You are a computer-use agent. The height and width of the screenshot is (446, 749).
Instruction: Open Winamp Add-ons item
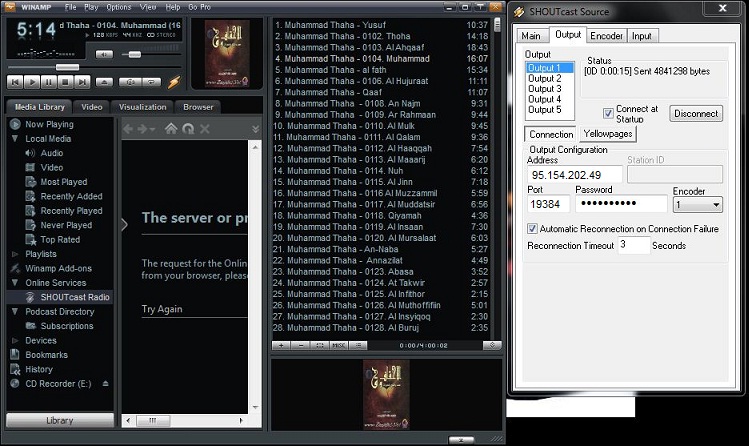point(58,268)
